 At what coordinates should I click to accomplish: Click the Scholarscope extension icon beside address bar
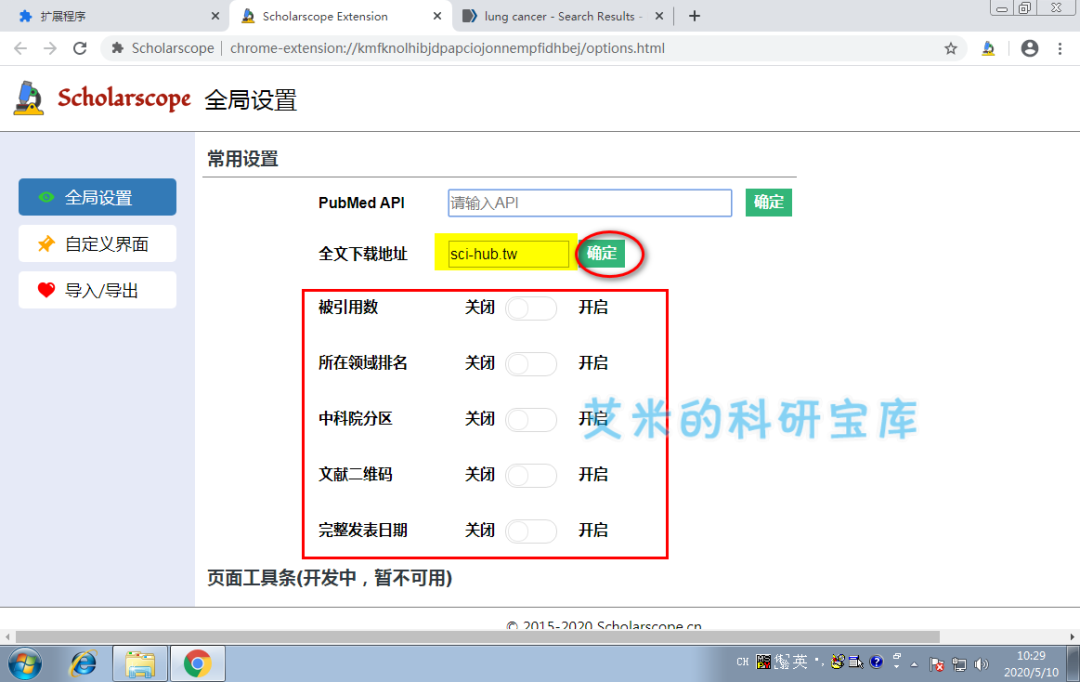(x=988, y=47)
